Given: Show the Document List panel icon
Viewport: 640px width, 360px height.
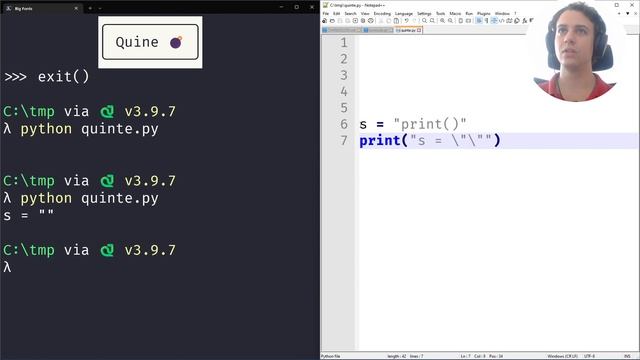Looking at the screenshot, I should (517, 21).
